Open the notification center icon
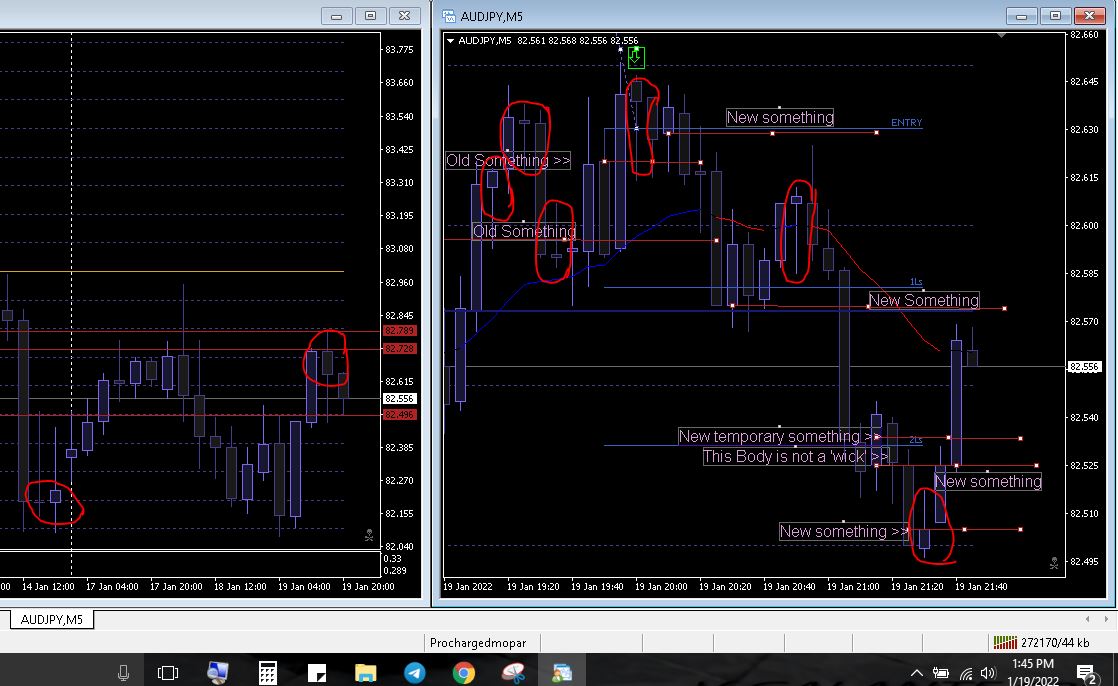 coord(1084,672)
